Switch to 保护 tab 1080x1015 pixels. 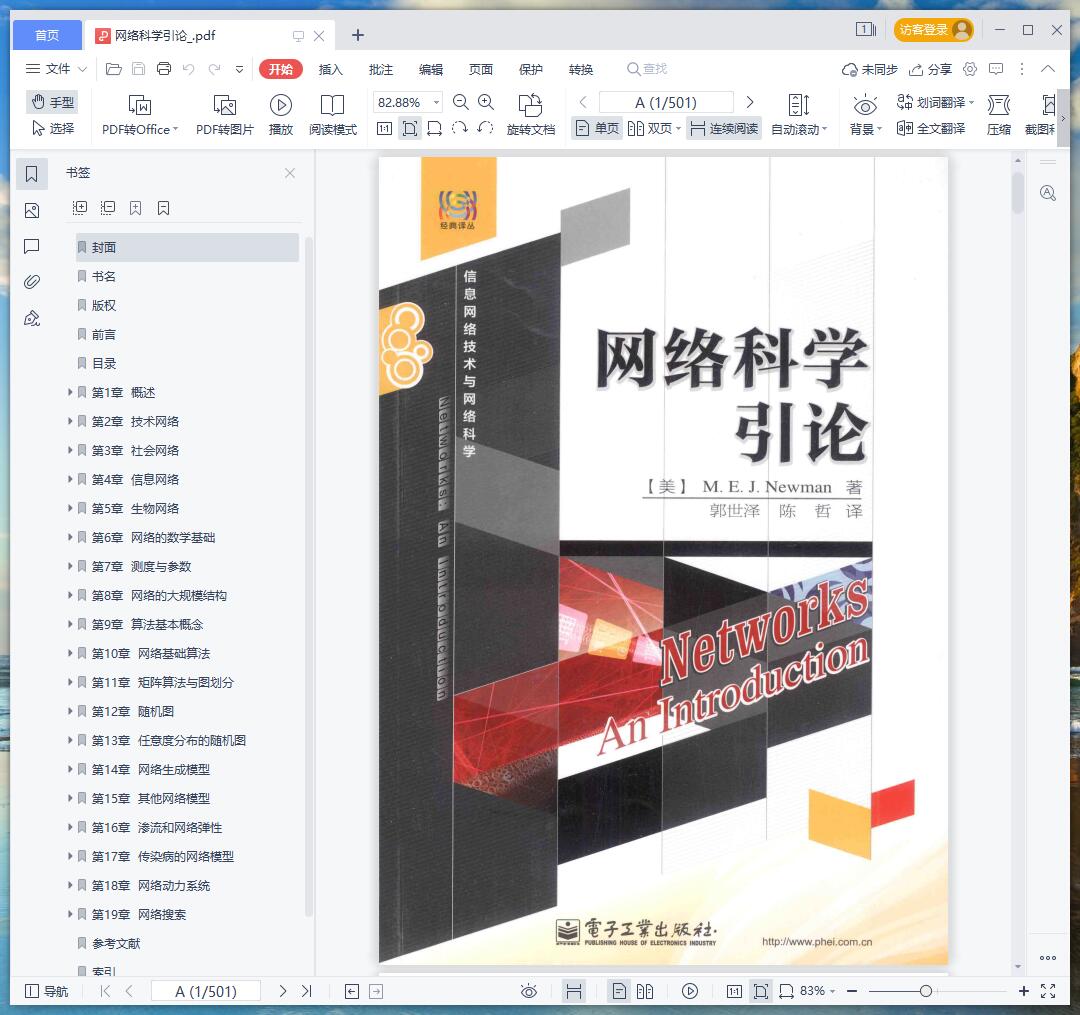tap(530, 70)
